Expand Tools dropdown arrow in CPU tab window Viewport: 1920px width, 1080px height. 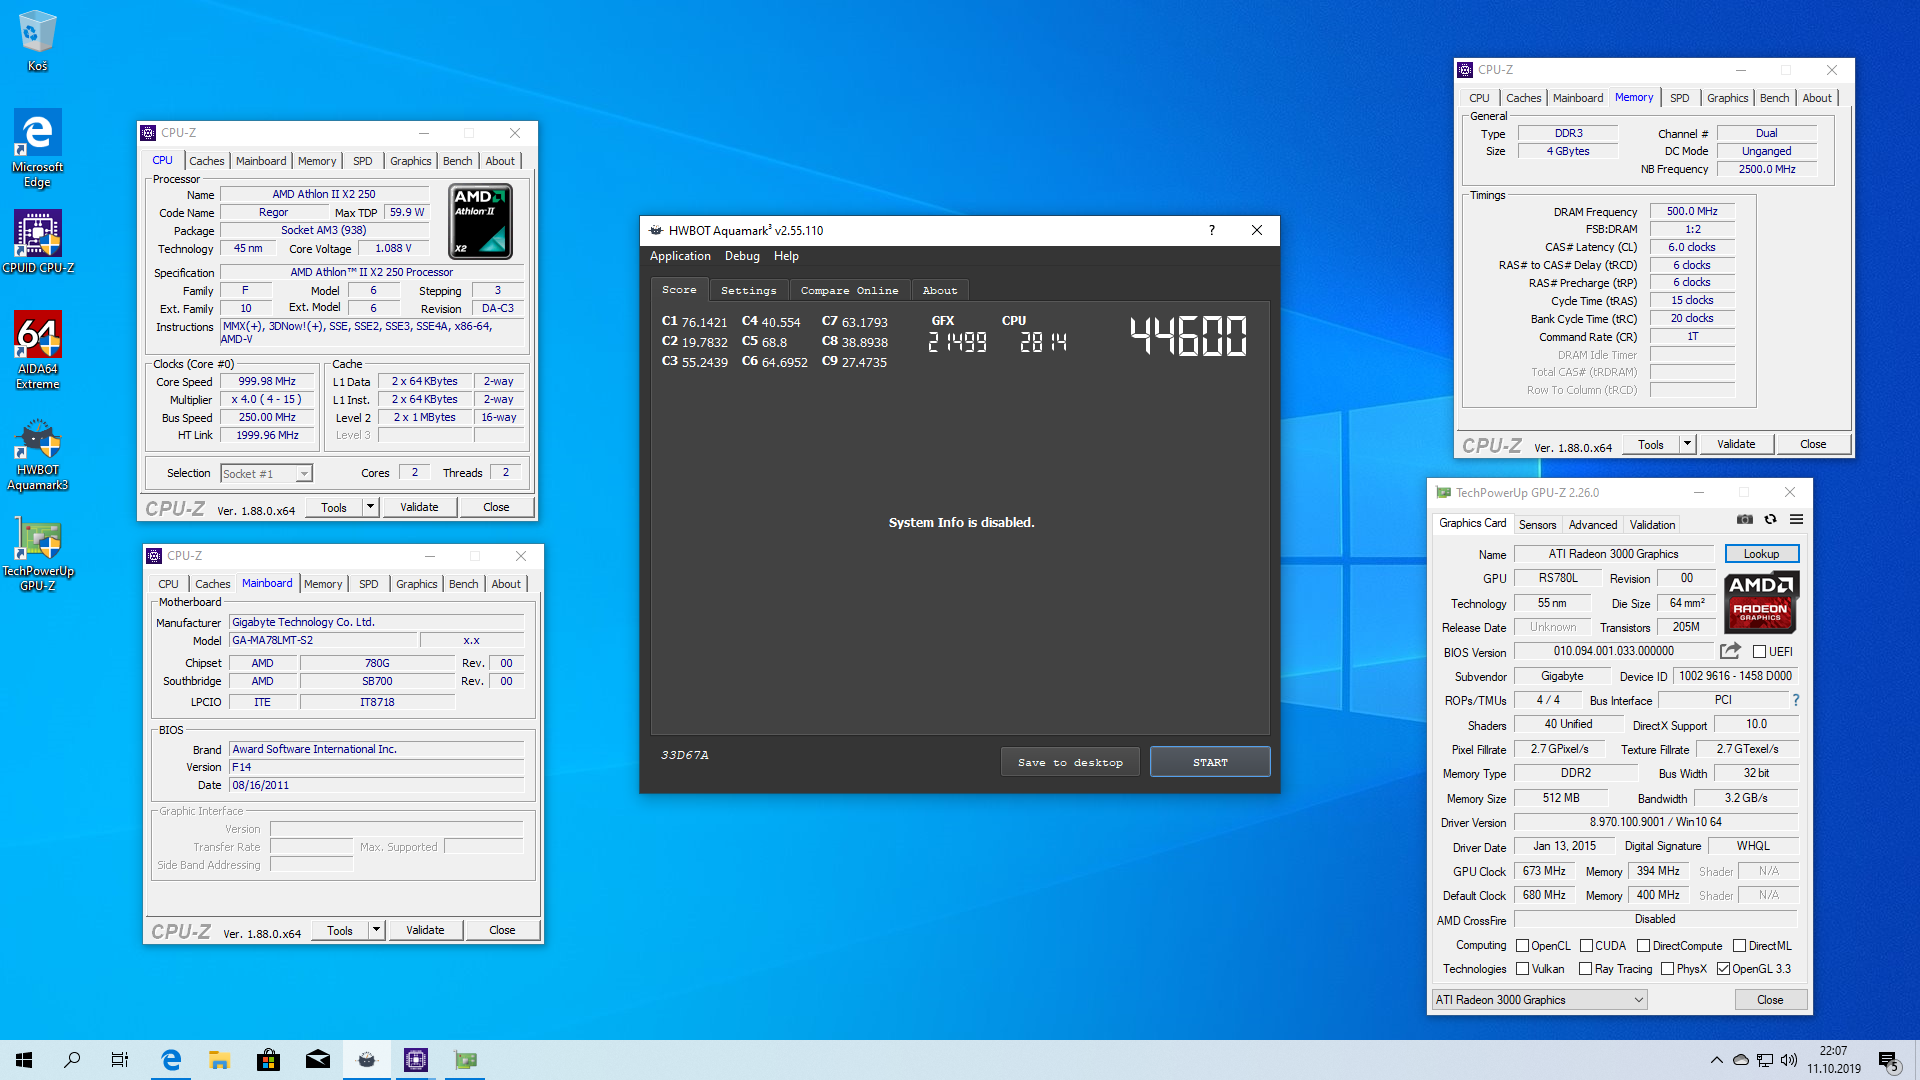[x=370, y=507]
